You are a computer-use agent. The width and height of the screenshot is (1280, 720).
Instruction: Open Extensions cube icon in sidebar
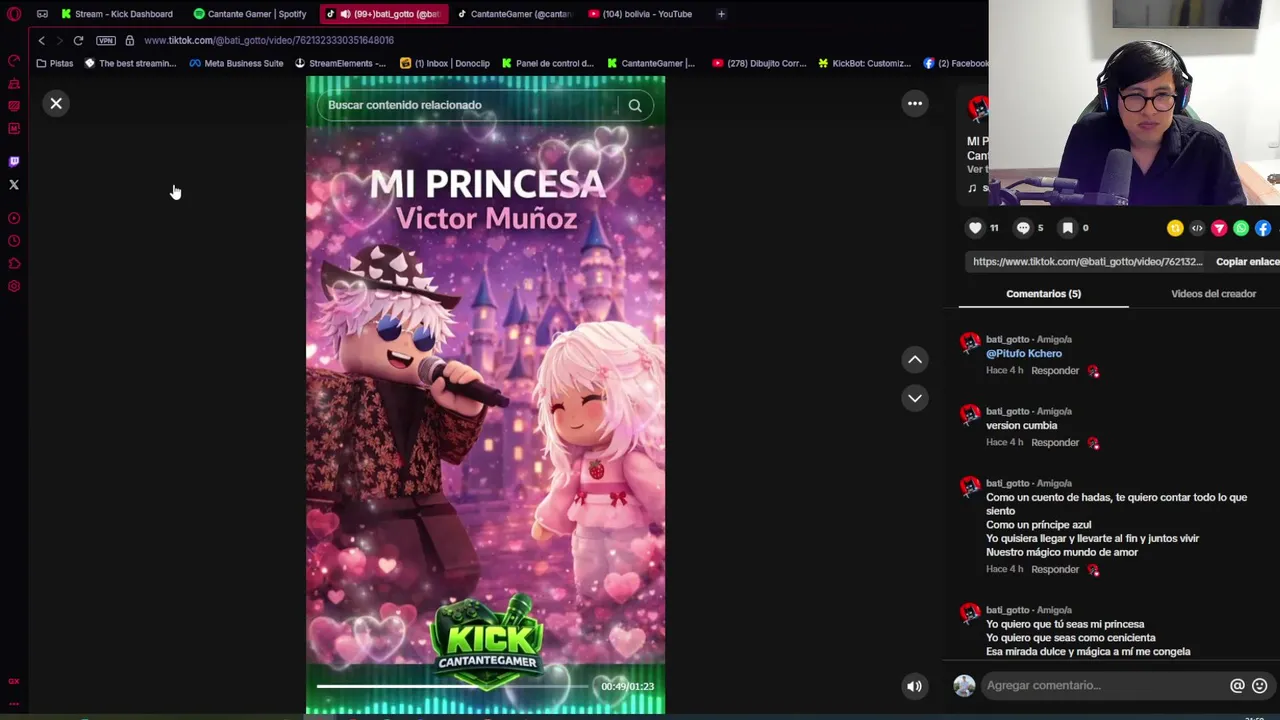[x=14, y=264]
